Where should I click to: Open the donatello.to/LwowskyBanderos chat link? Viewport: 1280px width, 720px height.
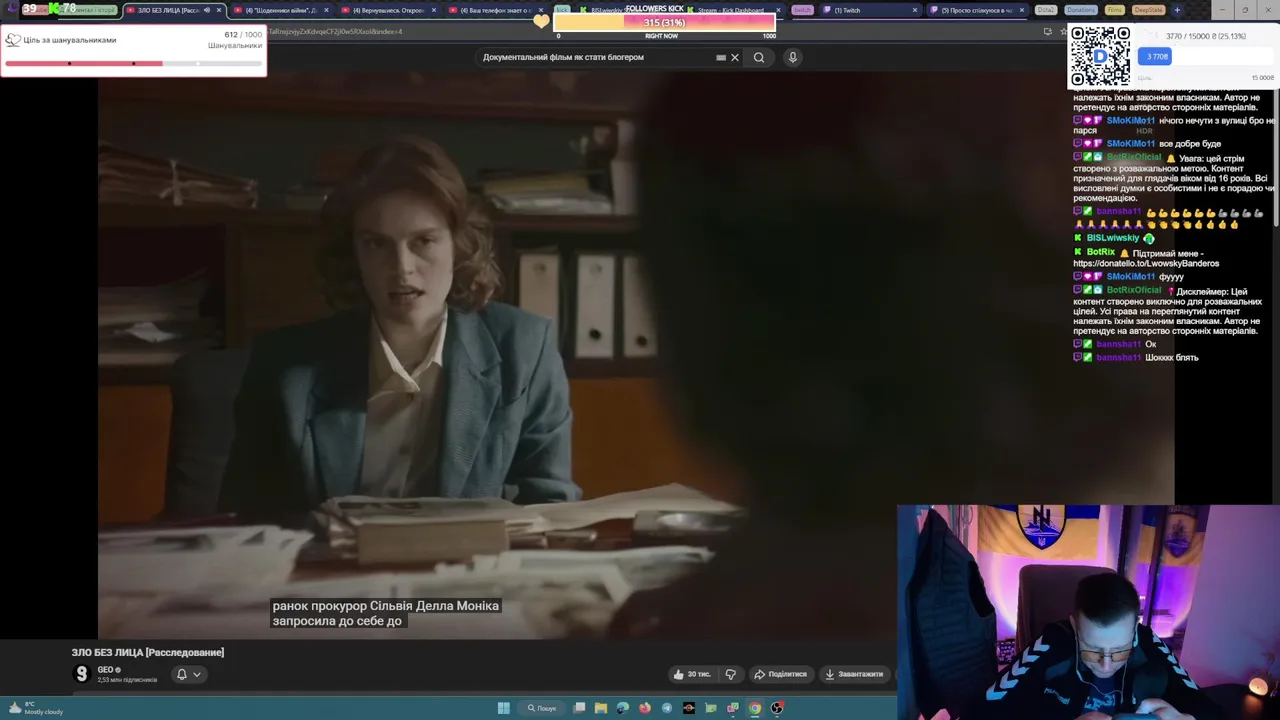coord(1146,264)
